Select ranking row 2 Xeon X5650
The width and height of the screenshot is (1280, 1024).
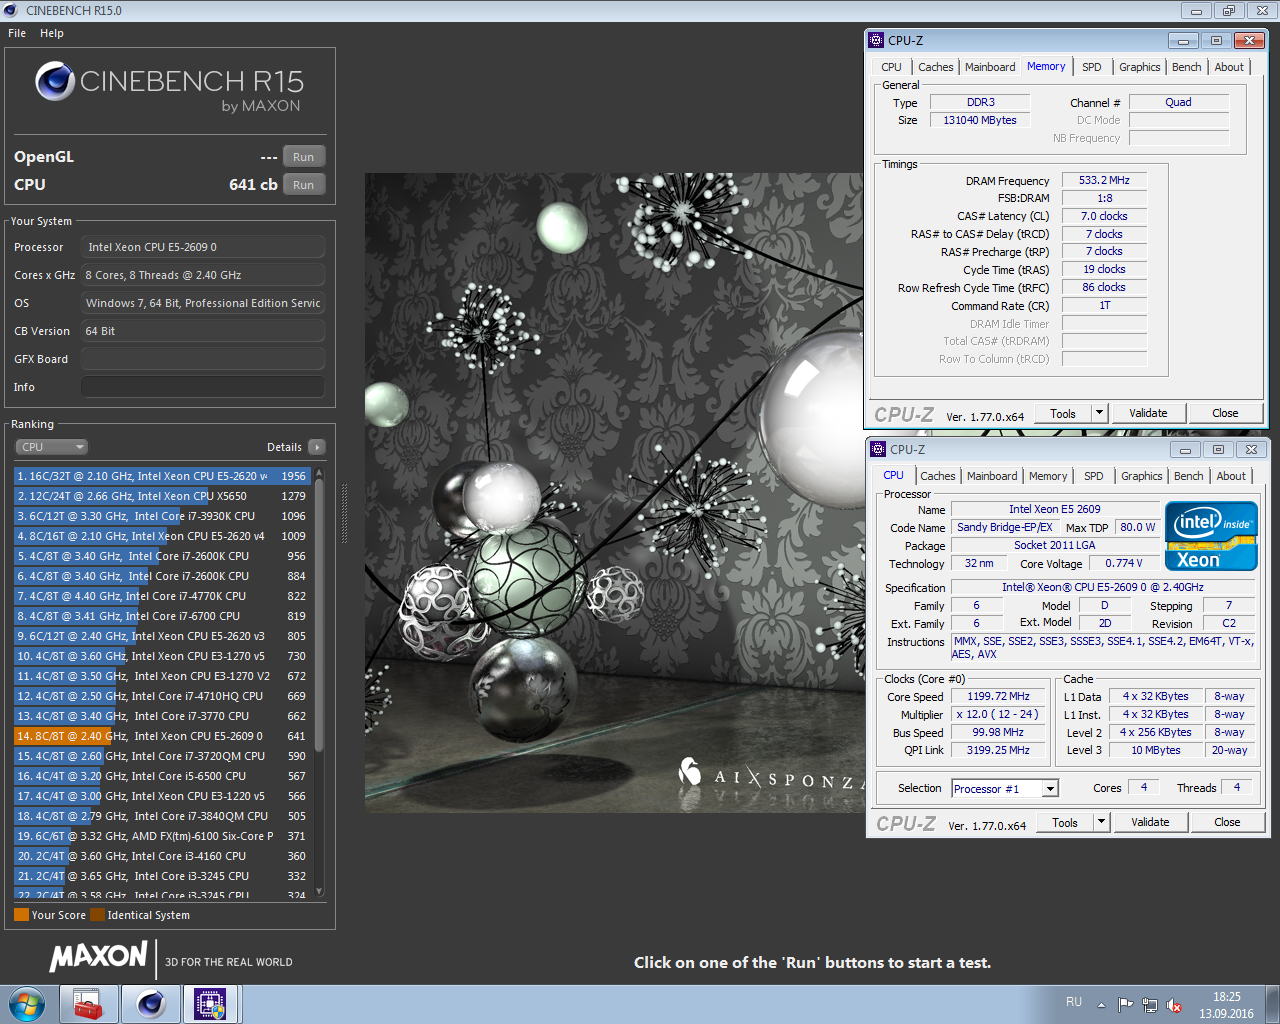tap(162, 496)
